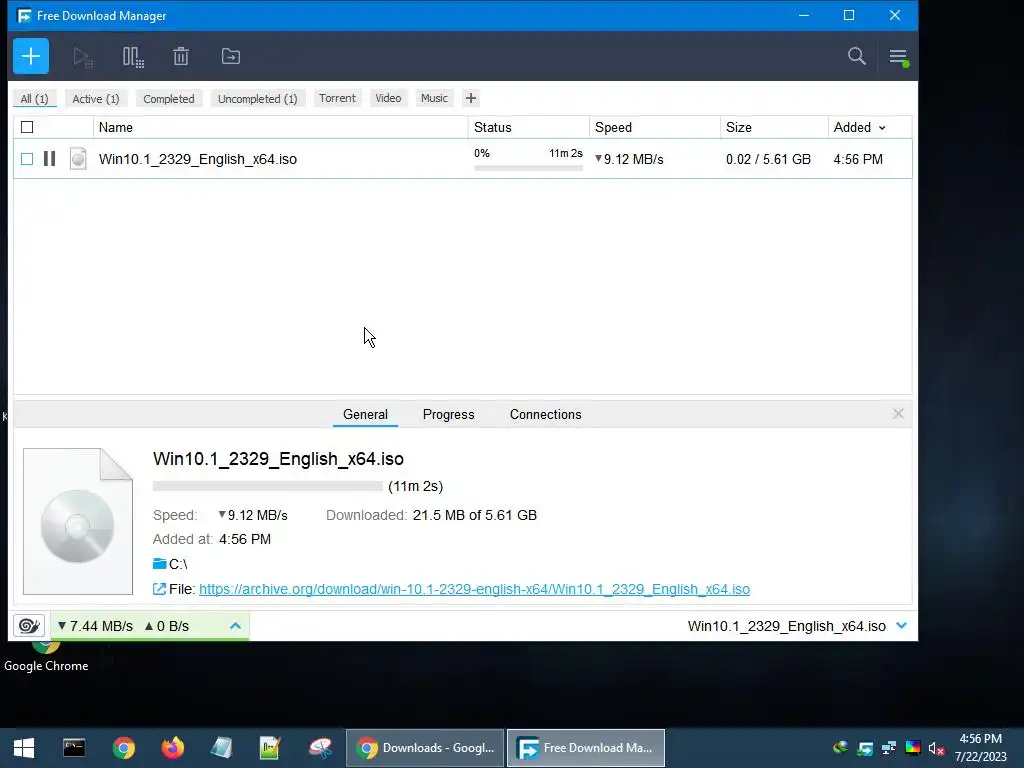Viewport: 1024px width, 768px height.
Task: Click the Pause all downloads toolbar icon
Action: click(133, 57)
